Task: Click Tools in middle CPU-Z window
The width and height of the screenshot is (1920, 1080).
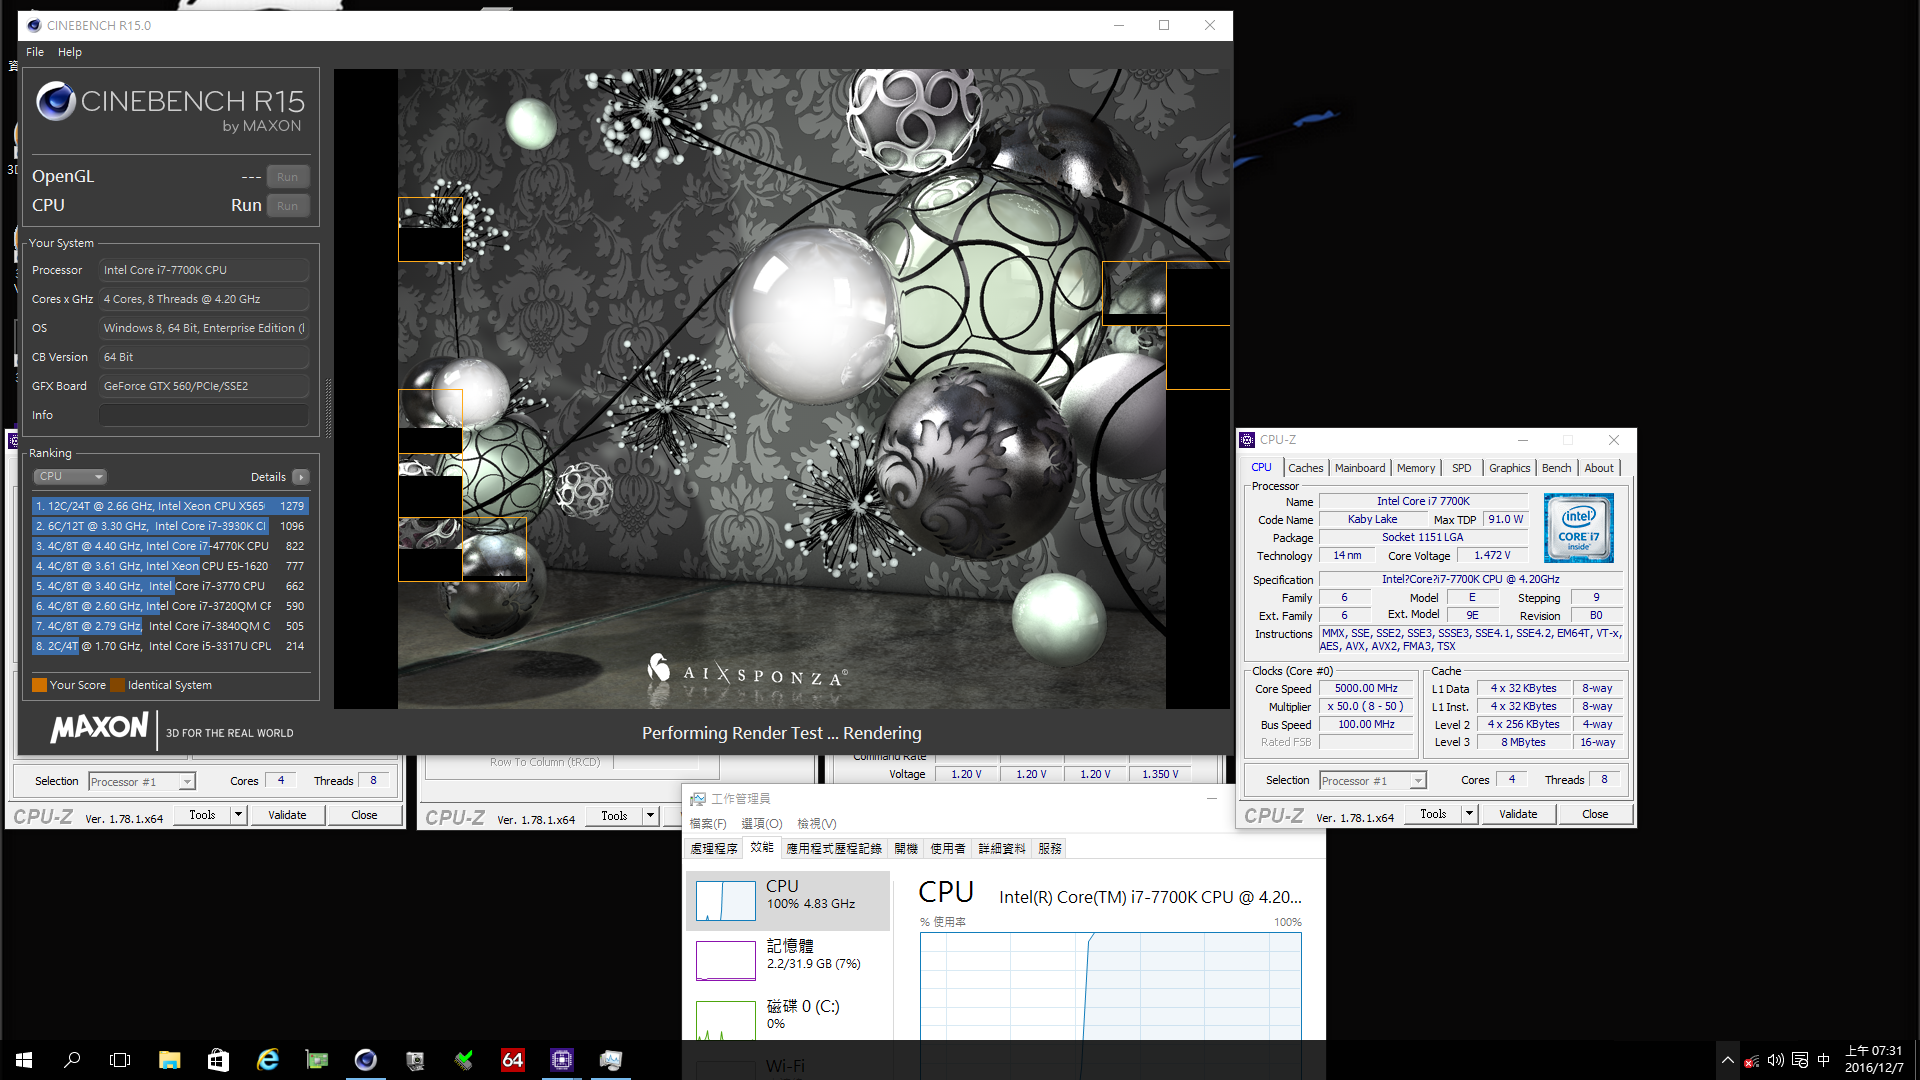Action: point(614,816)
